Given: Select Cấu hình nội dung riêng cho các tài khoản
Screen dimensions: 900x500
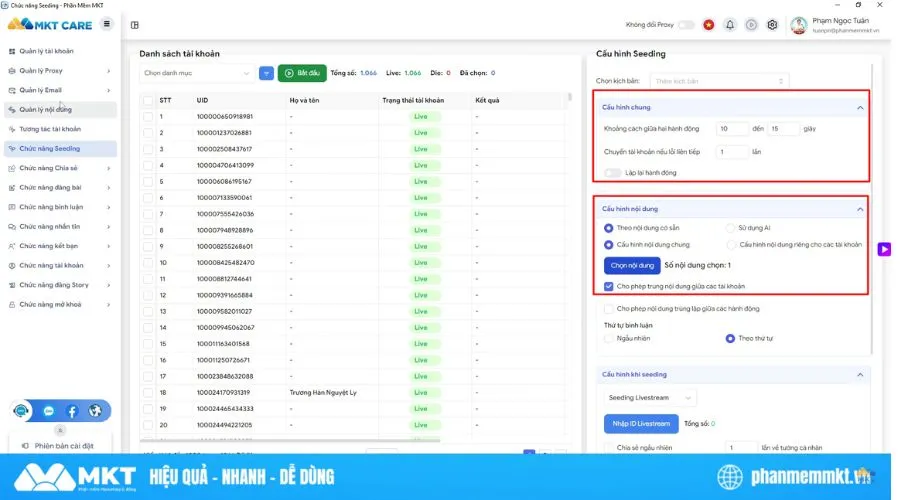Looking at the screenshot, I should 731,245.
